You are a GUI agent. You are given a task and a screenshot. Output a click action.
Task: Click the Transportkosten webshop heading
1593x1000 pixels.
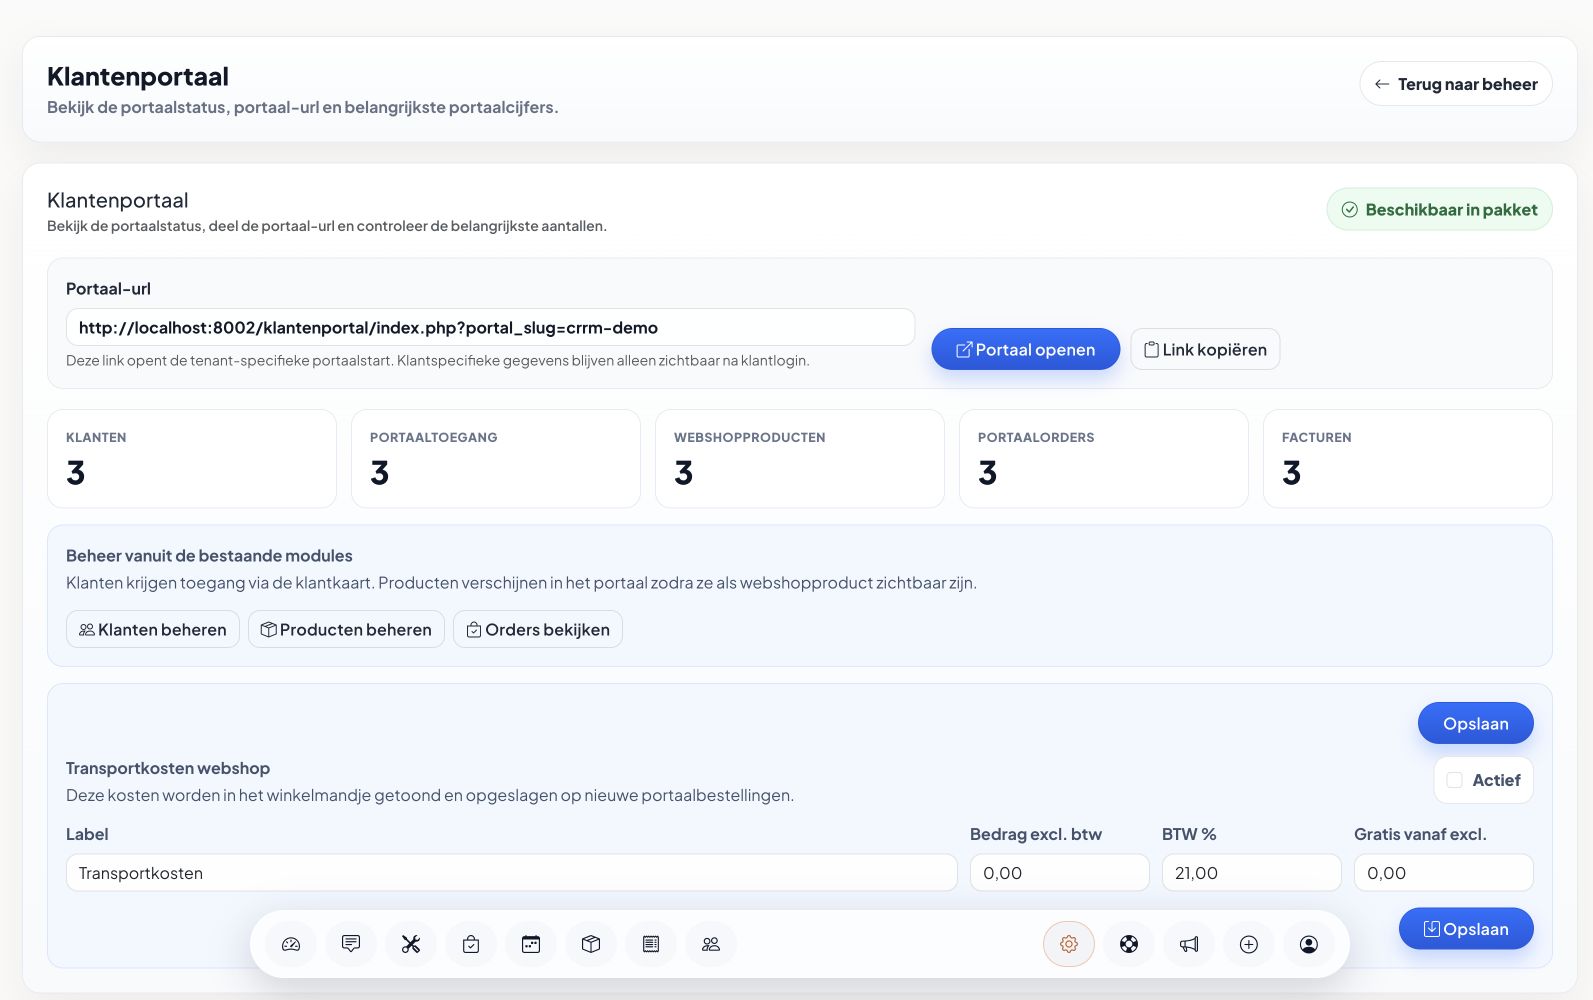[168, 768]
